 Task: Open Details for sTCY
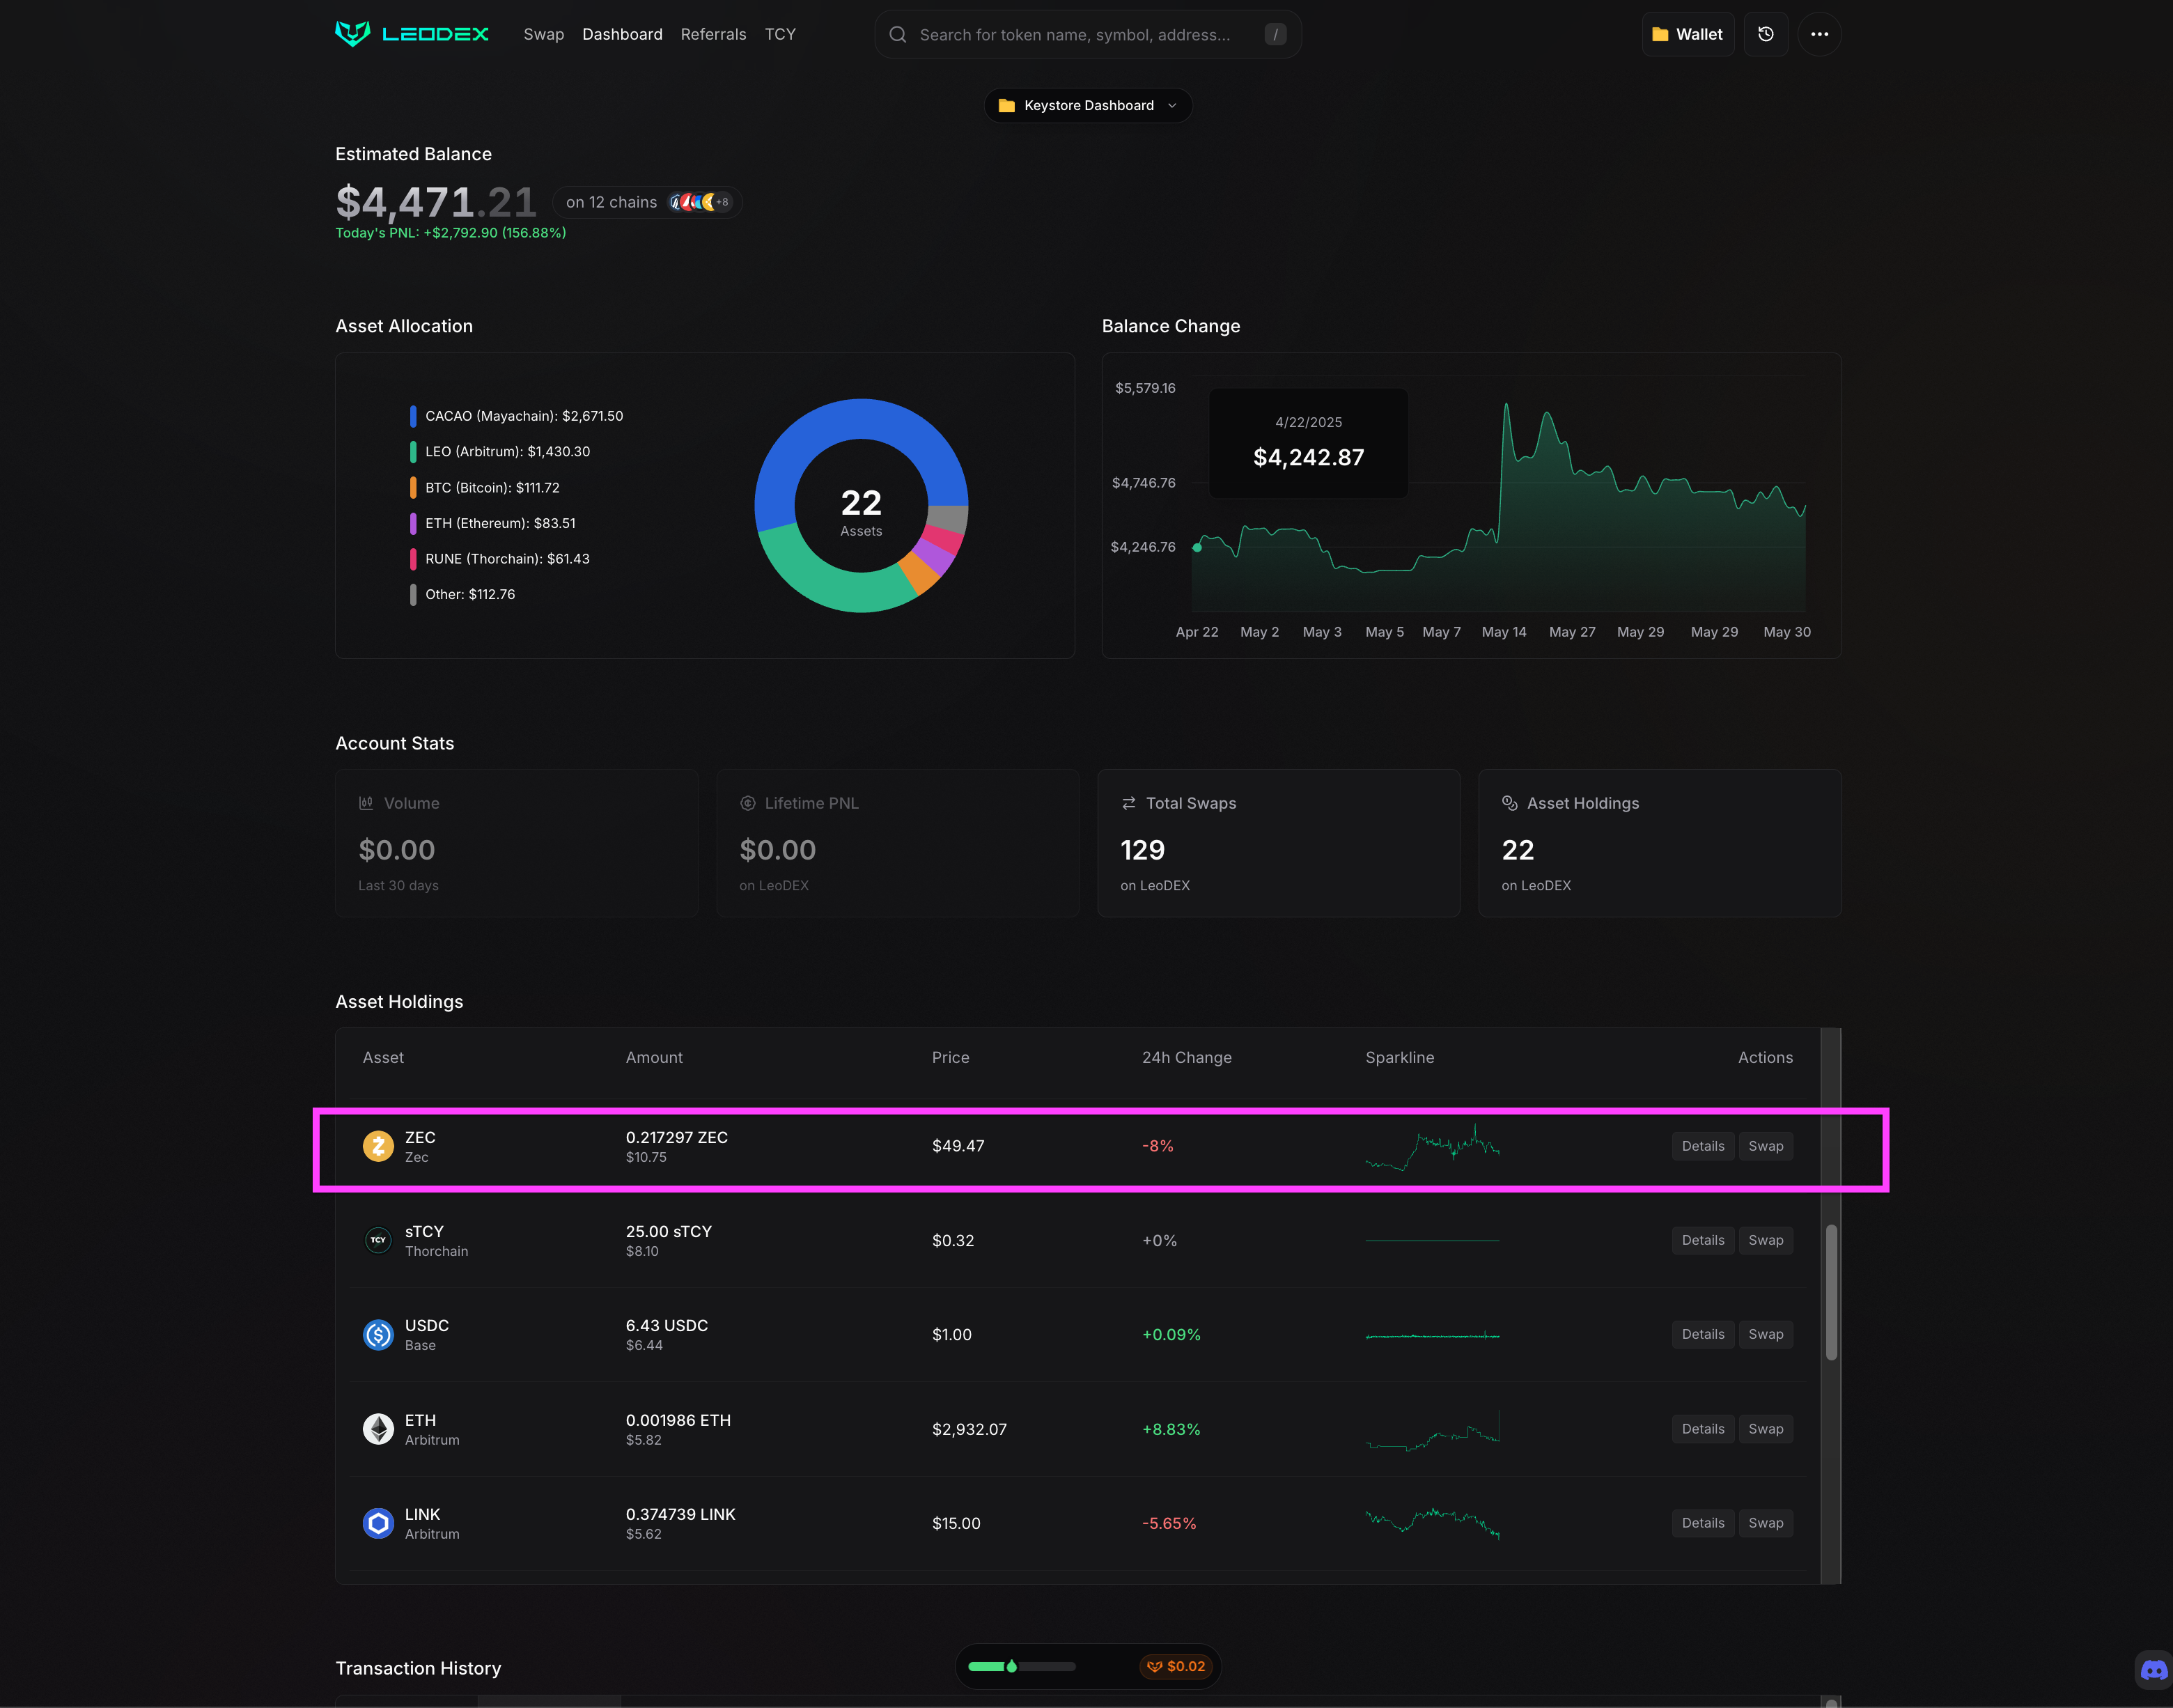(x=1703, y=1240)
